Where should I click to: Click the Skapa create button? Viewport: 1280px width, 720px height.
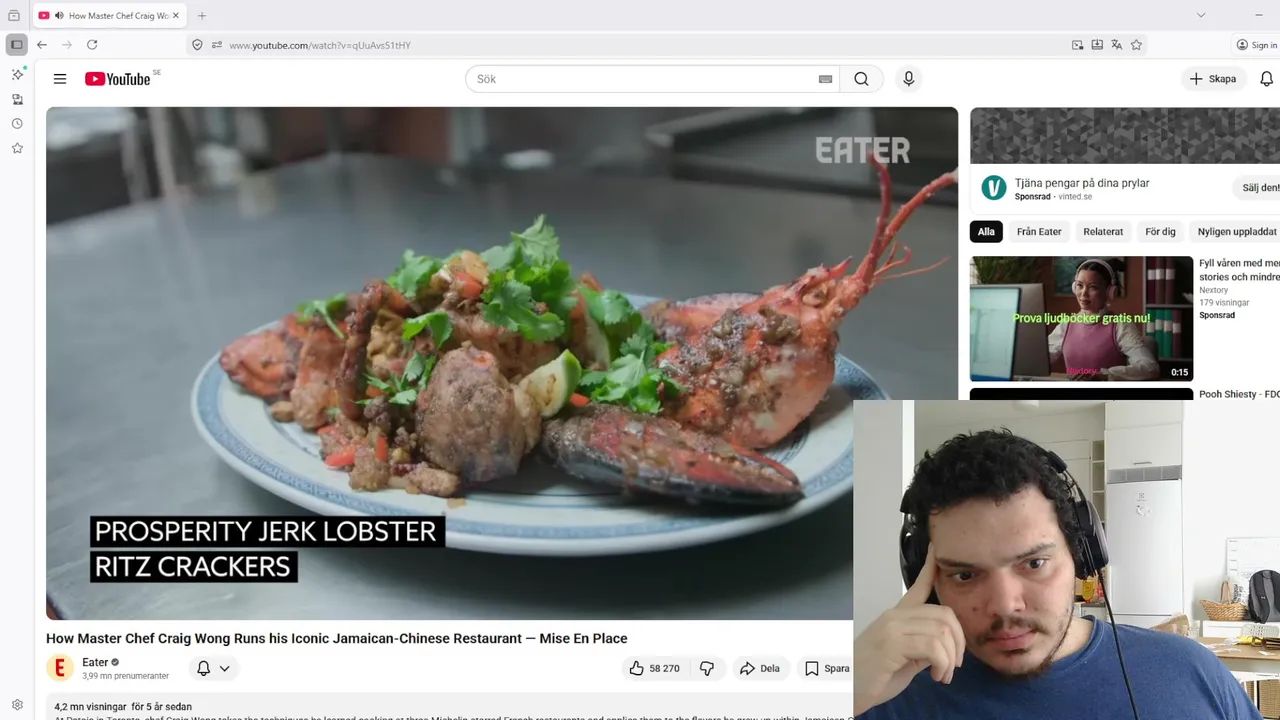tap(1212, 79)
